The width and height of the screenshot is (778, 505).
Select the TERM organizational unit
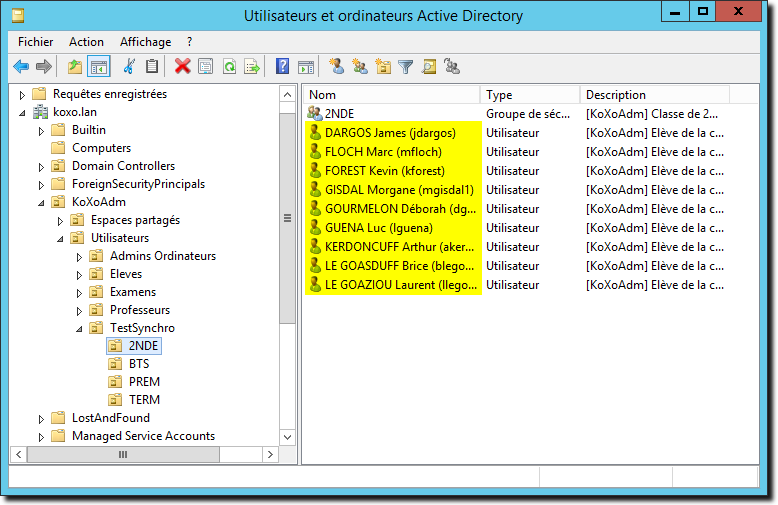(144, 400)
